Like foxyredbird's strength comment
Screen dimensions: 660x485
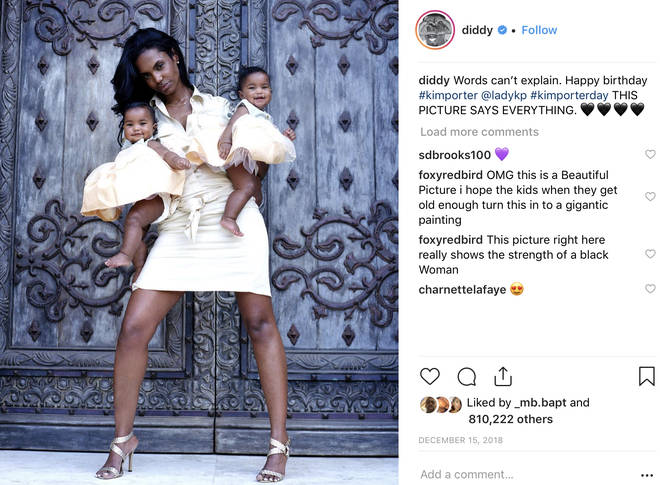pyautogui.click(x=650, y=254)
